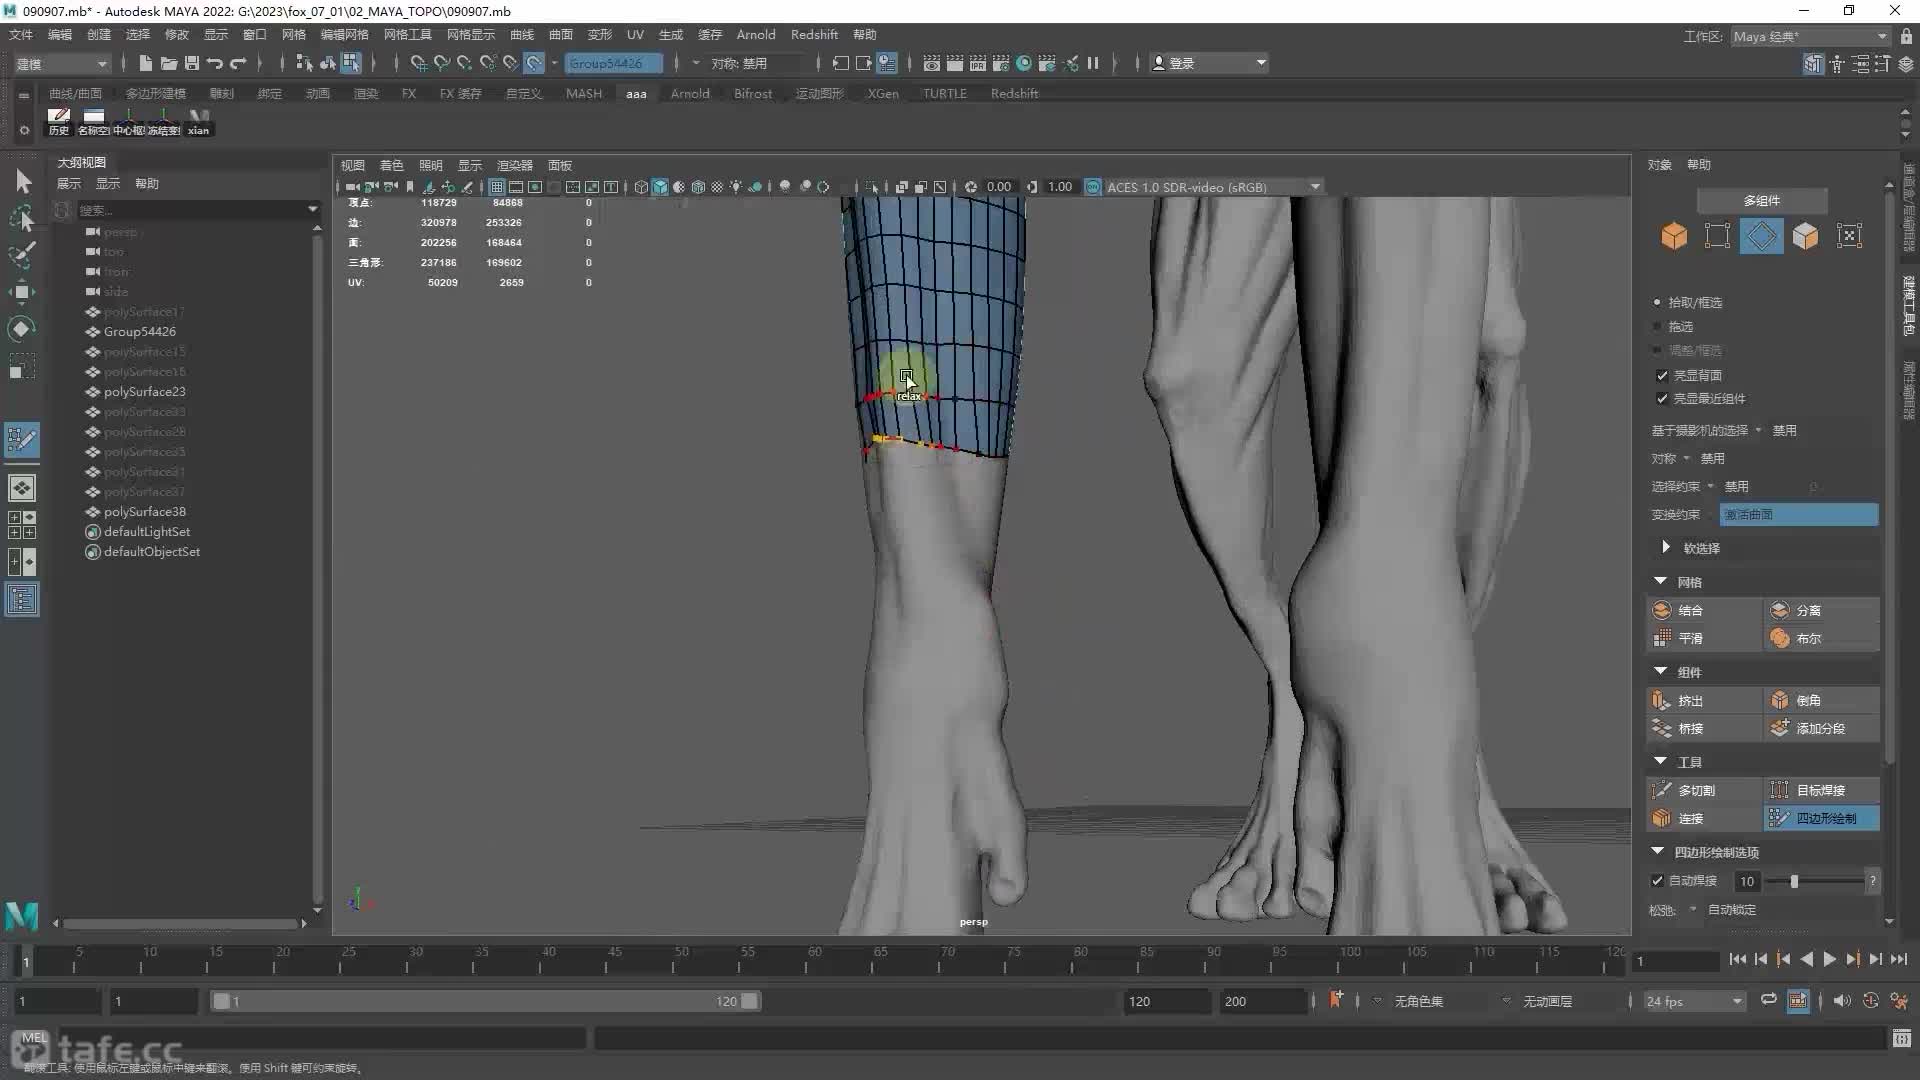Click the 多组件 button

(x=1762, y=200)
